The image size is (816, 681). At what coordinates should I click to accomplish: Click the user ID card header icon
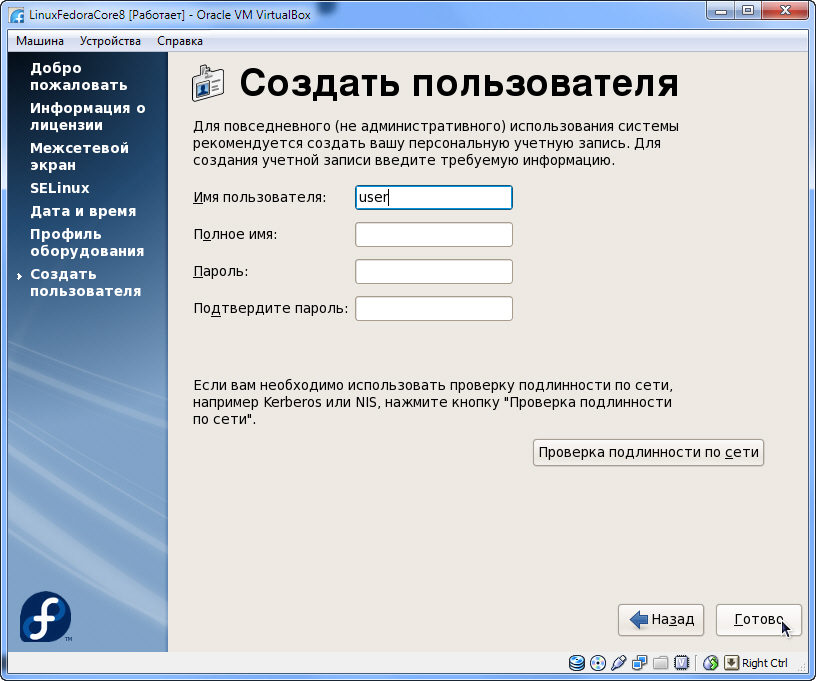208,83
